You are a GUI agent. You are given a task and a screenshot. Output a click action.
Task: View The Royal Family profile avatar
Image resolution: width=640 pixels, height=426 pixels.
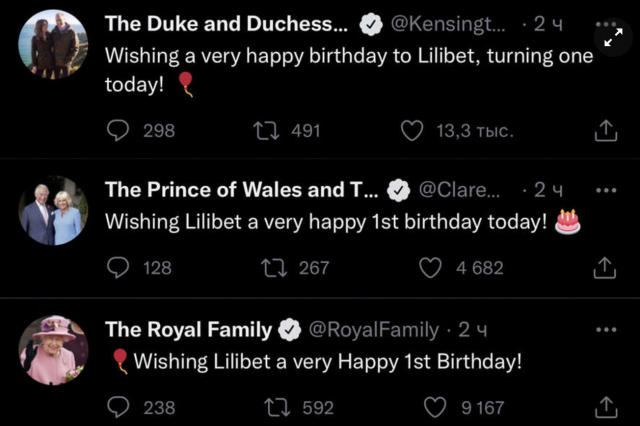(x=54, y=350)
